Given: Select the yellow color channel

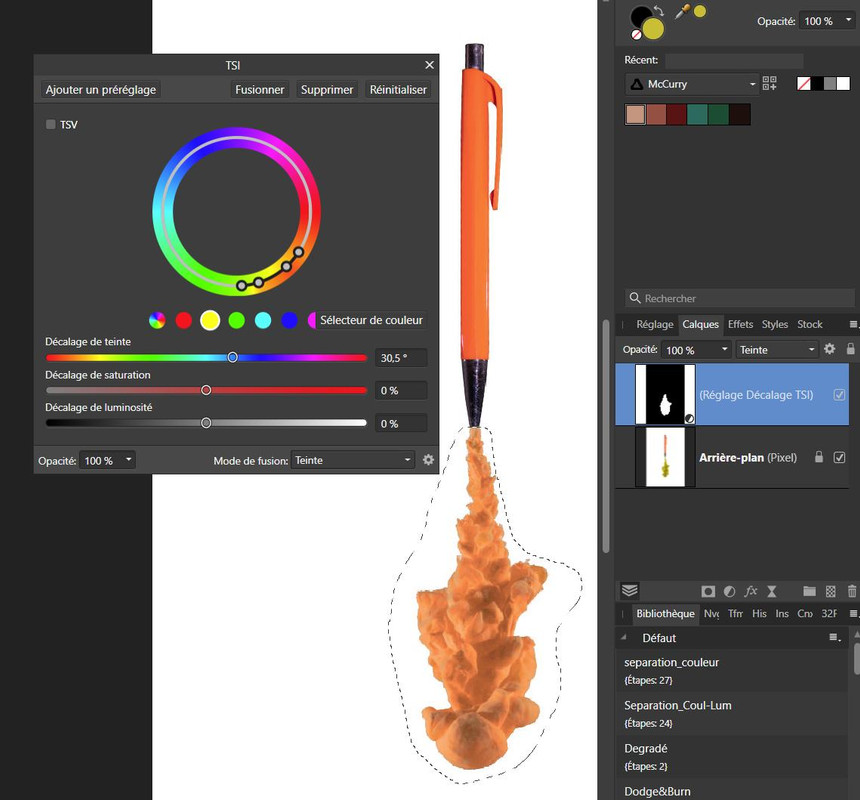Looking at the screenshot, I should click(x=210, y=320).
